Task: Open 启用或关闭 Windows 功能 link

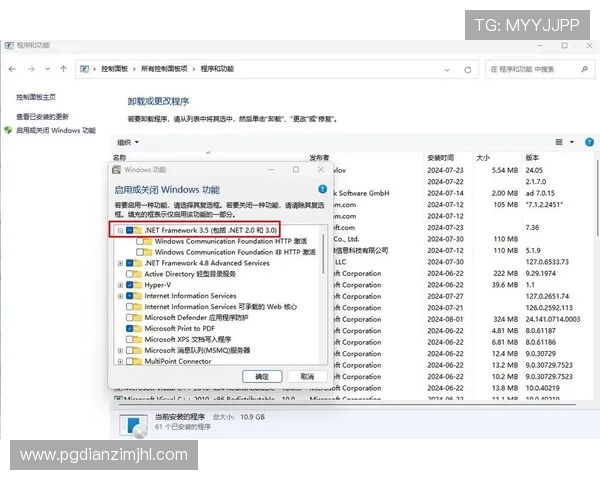Action: 56,131
